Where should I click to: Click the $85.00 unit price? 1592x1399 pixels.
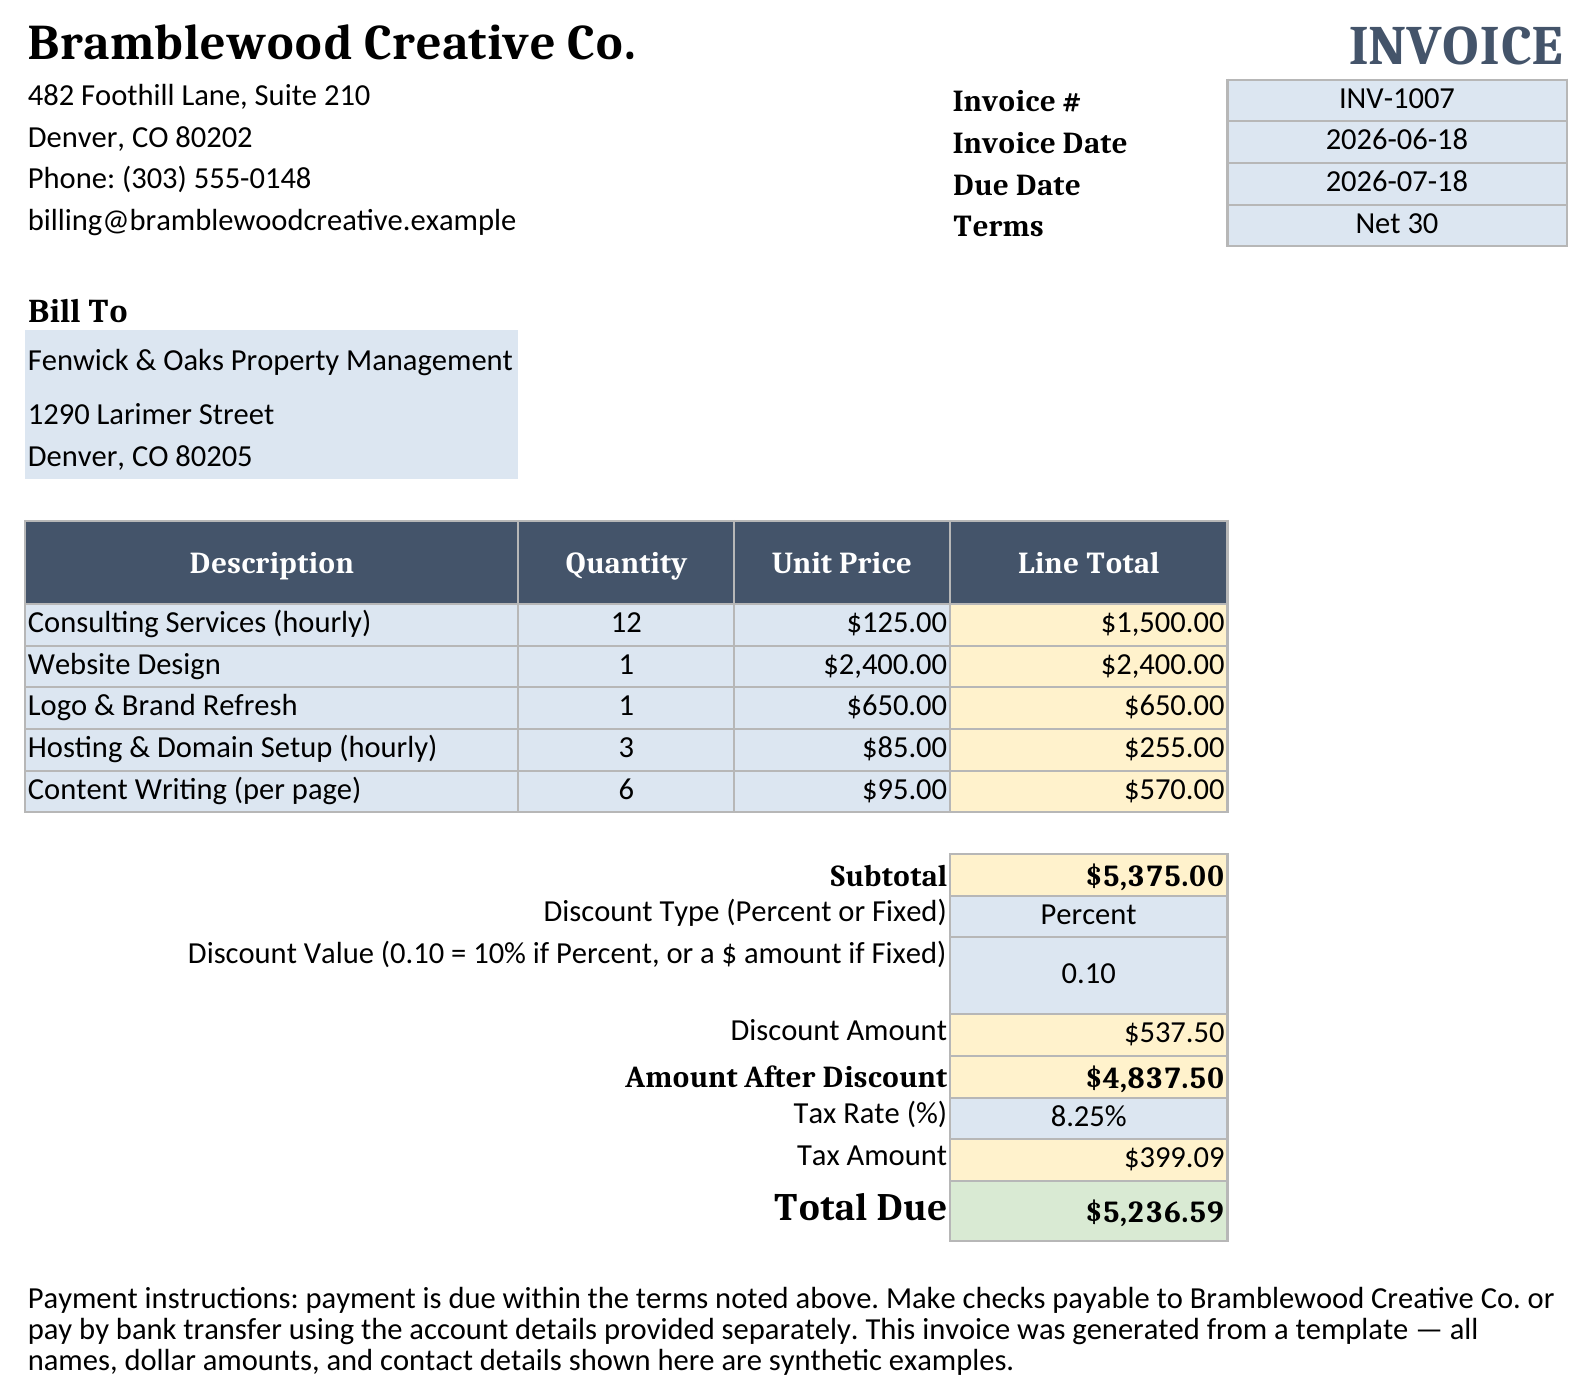(842, 749)
